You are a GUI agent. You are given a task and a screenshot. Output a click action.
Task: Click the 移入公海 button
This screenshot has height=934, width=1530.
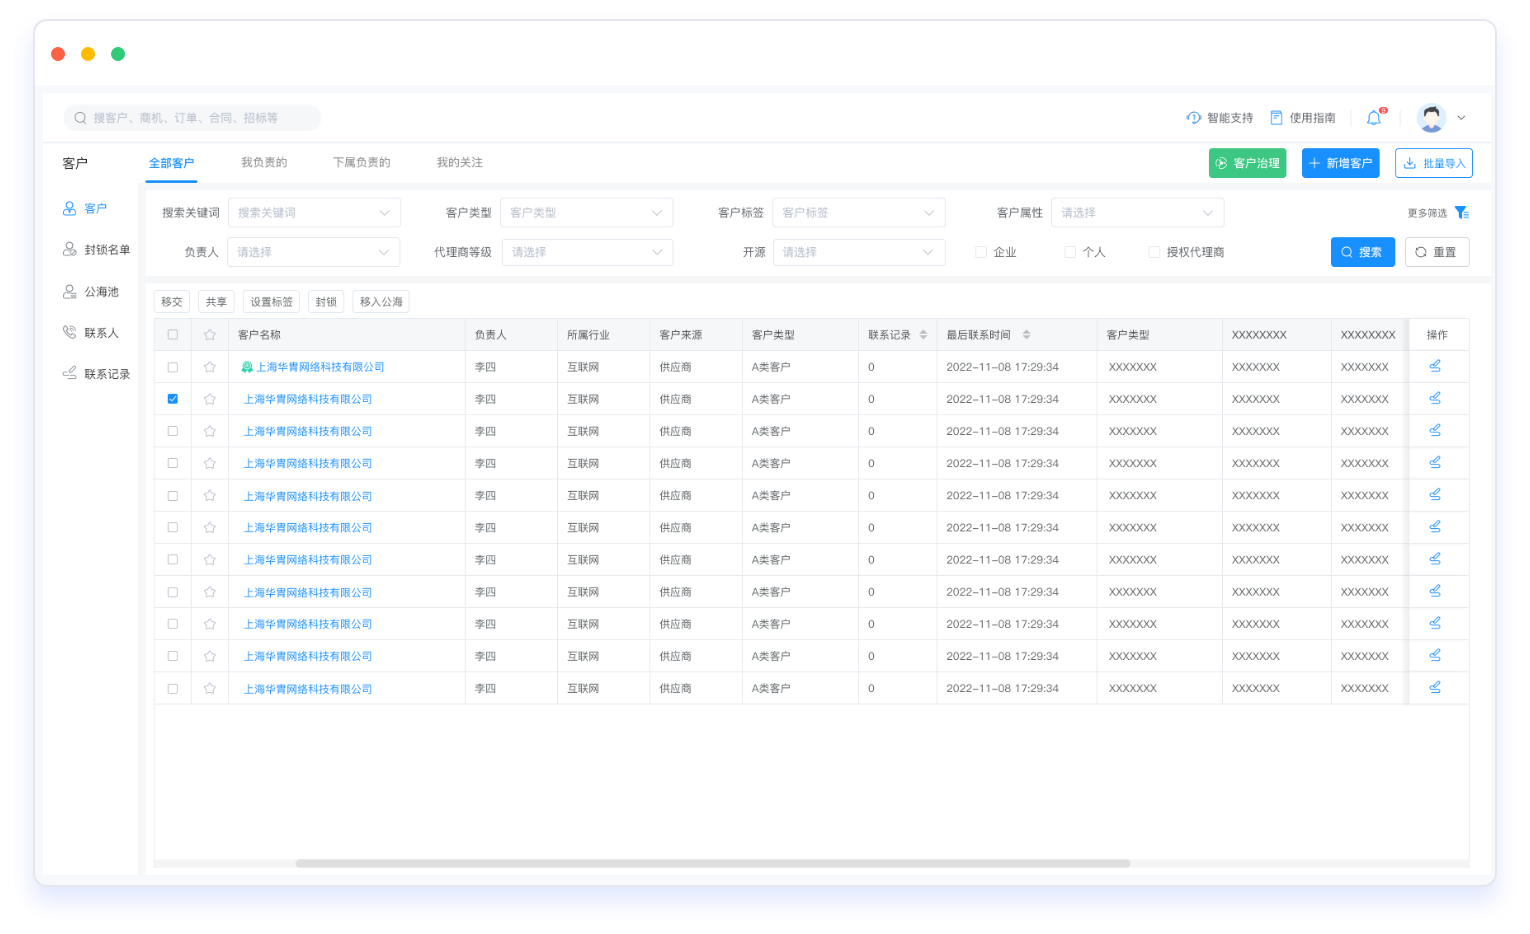(381, 302)
